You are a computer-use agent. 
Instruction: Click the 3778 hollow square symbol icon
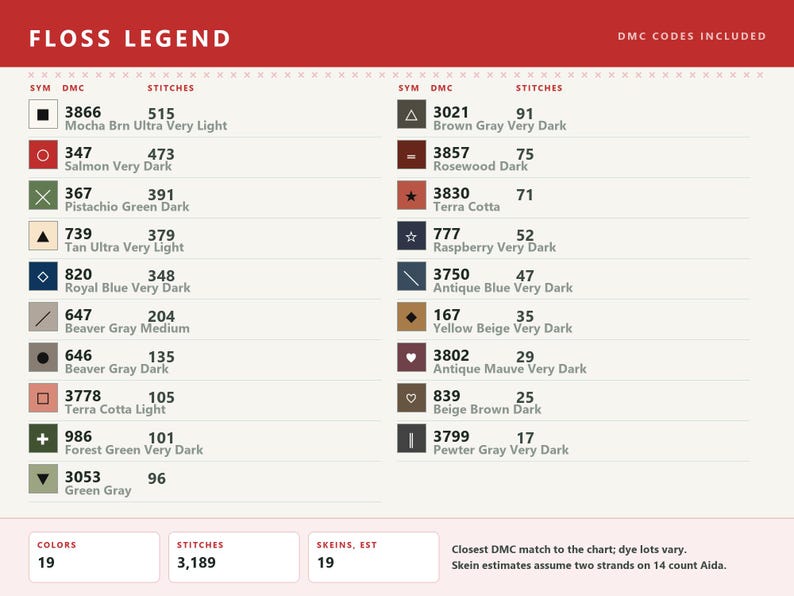click(x=43, y=398)
